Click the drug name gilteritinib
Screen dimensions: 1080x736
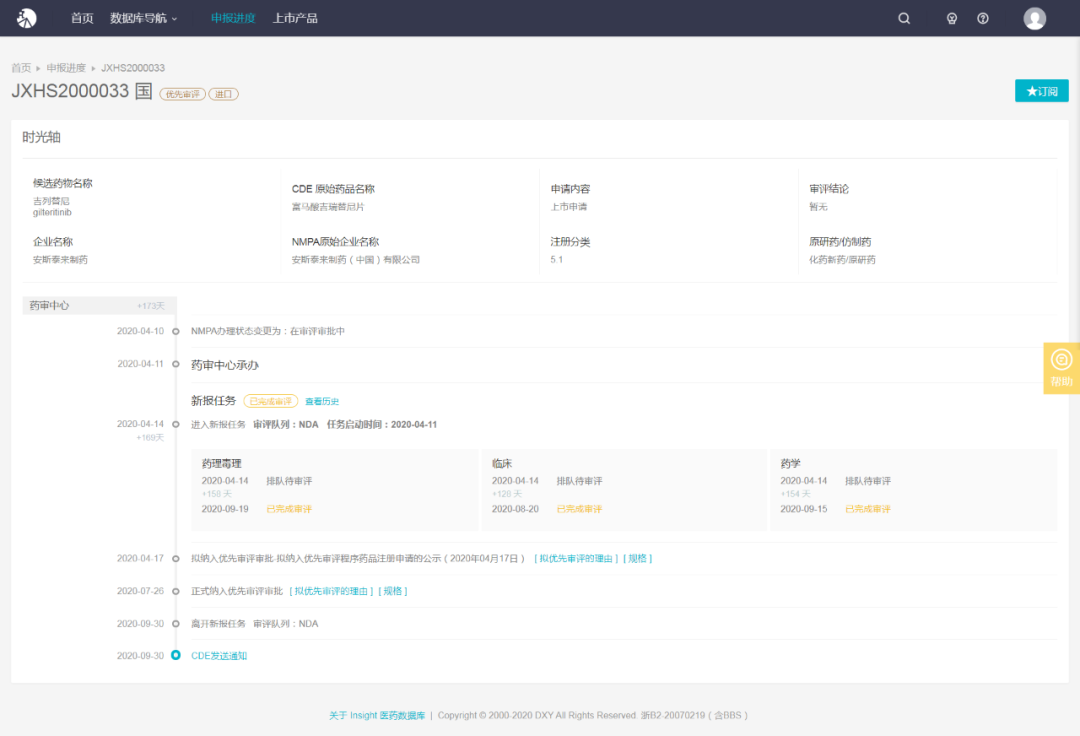(x=52, y=212)
